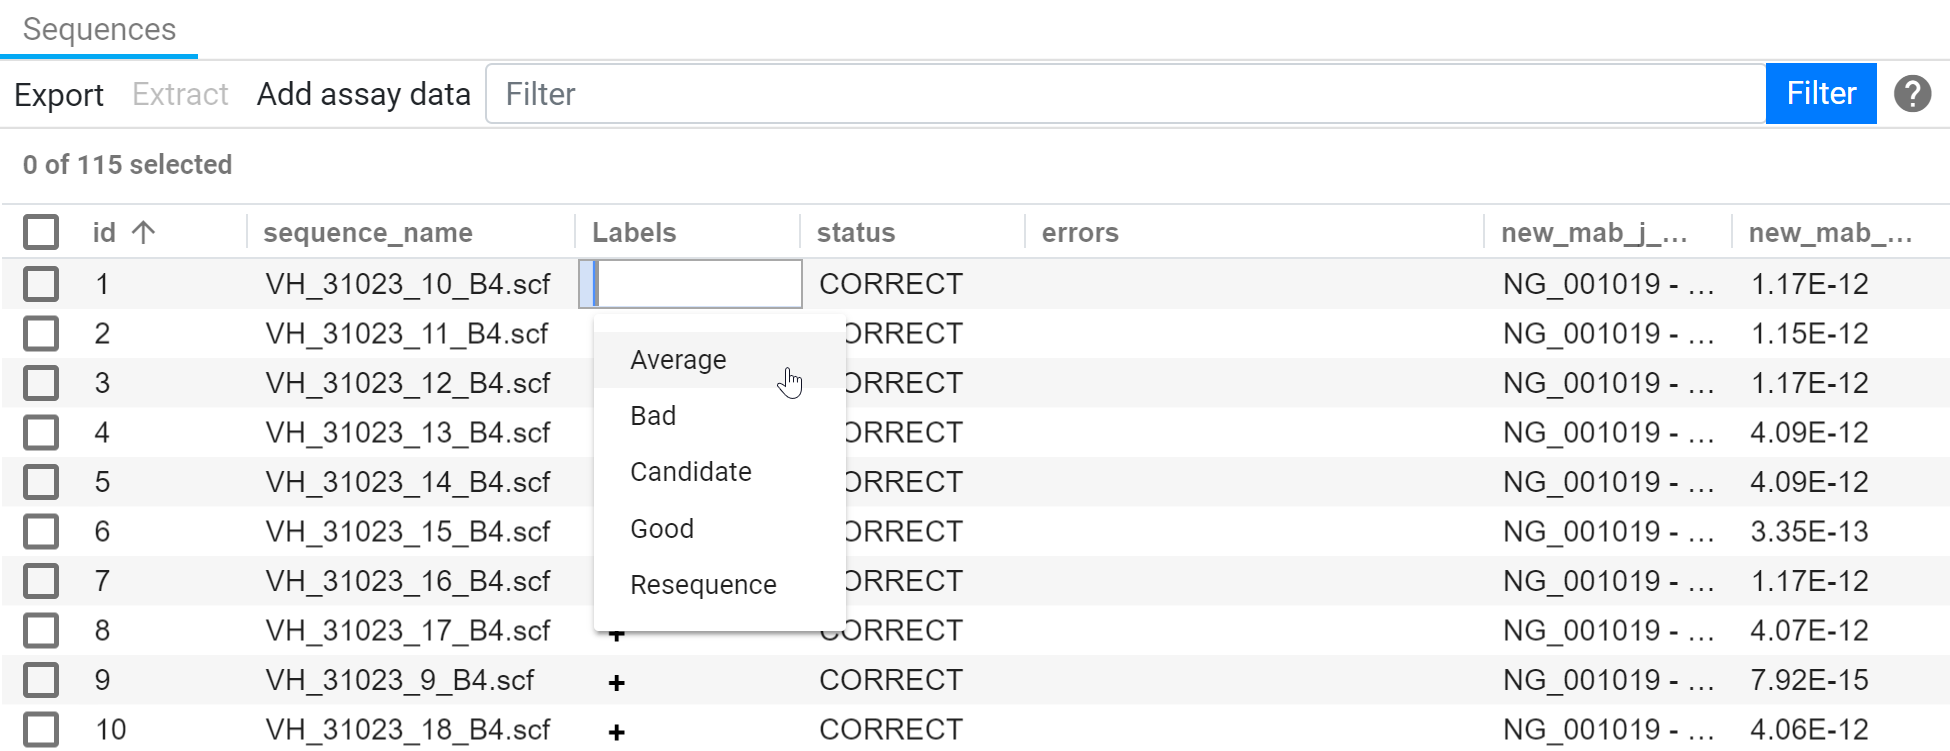Screen dimensions: 1950x751
Task: Select cell VH_31023_17_B4.scf
Action: pos(408,630)
